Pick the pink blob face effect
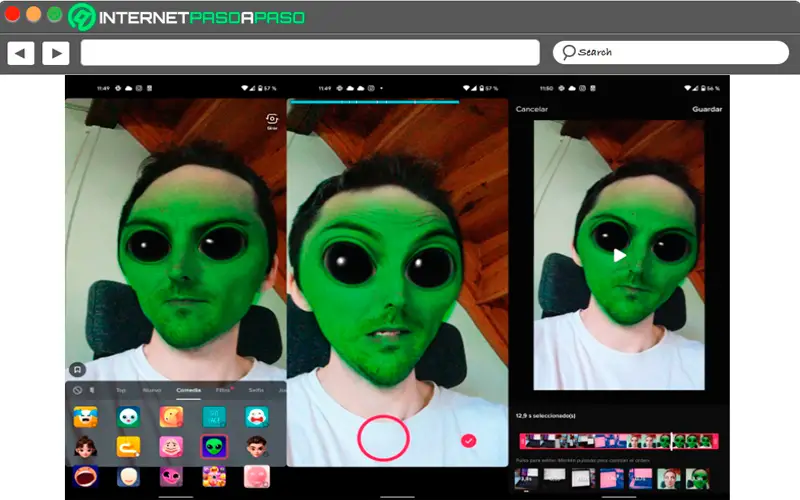Image resolution: width=800 pixels, height=500 pixels. (257, 477)
